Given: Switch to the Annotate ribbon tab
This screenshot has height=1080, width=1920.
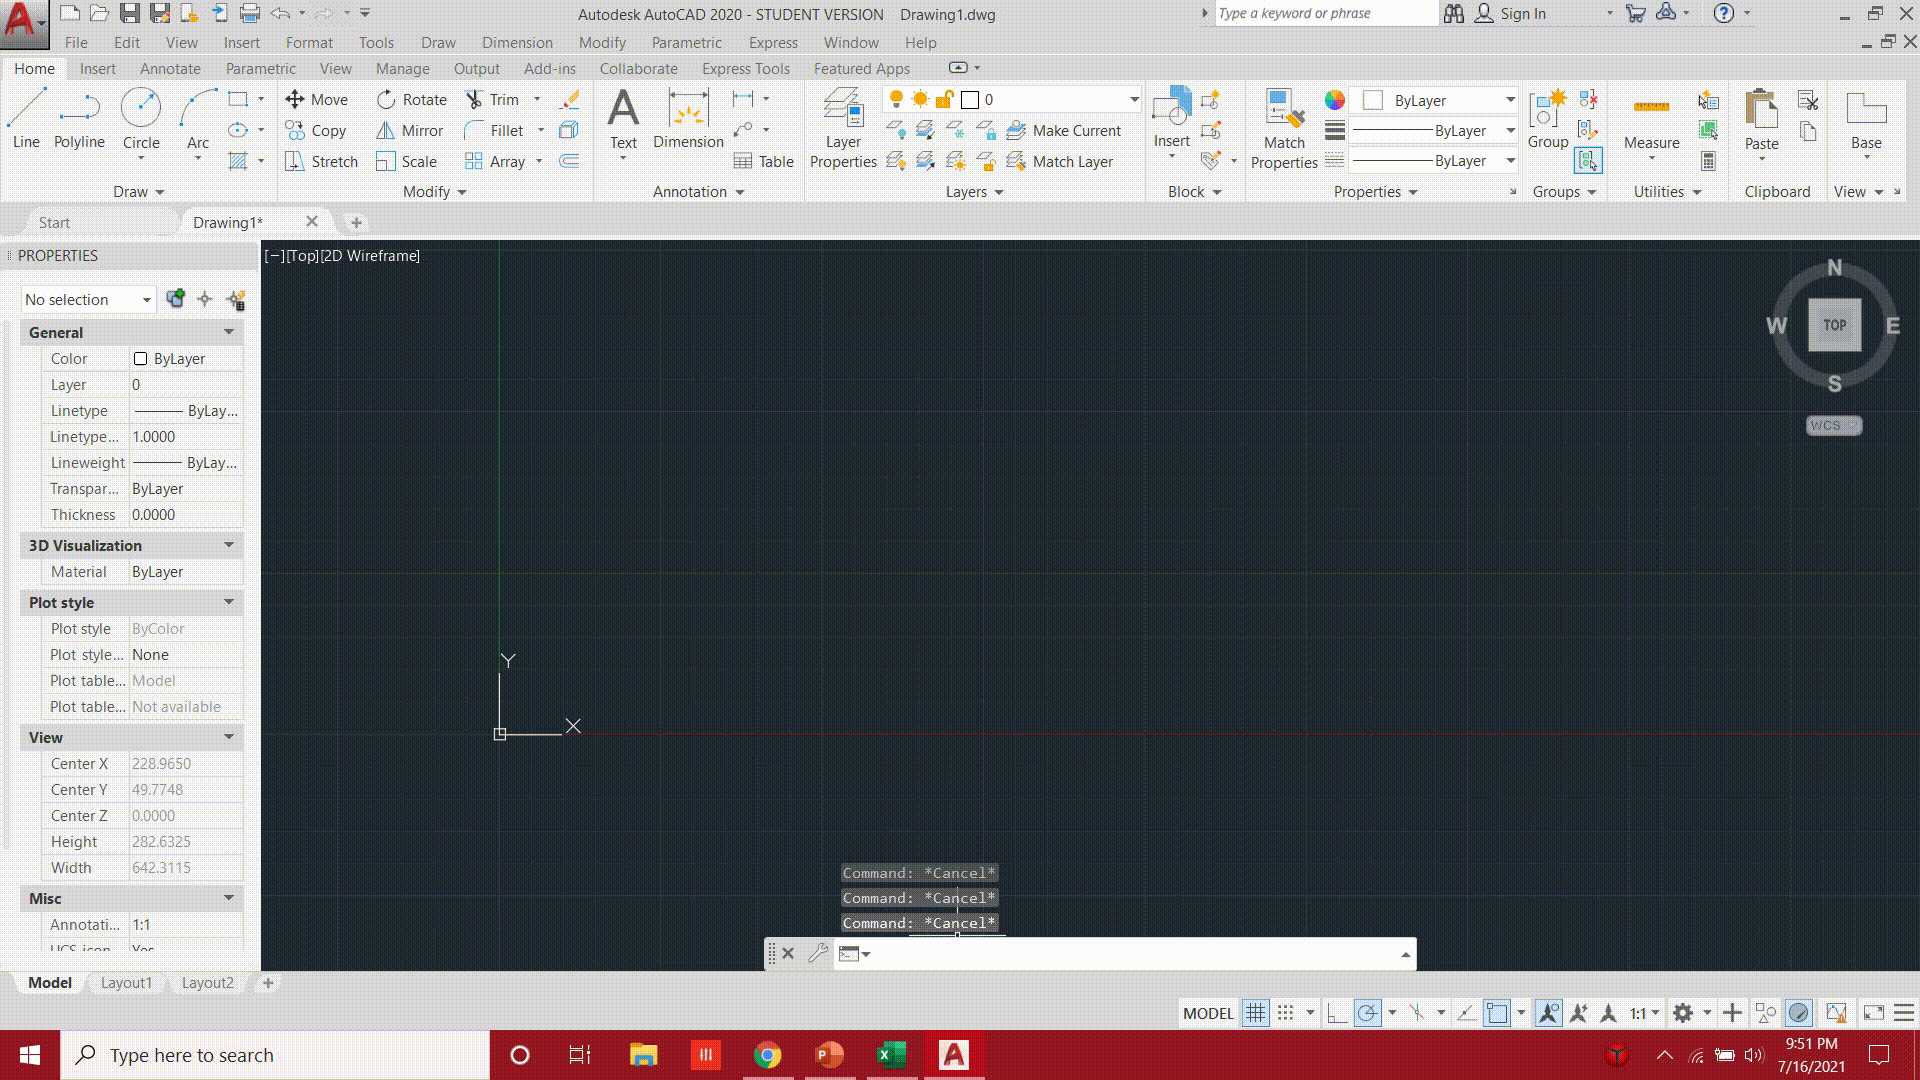Looking at the screenshot, I should pos(170,68).
